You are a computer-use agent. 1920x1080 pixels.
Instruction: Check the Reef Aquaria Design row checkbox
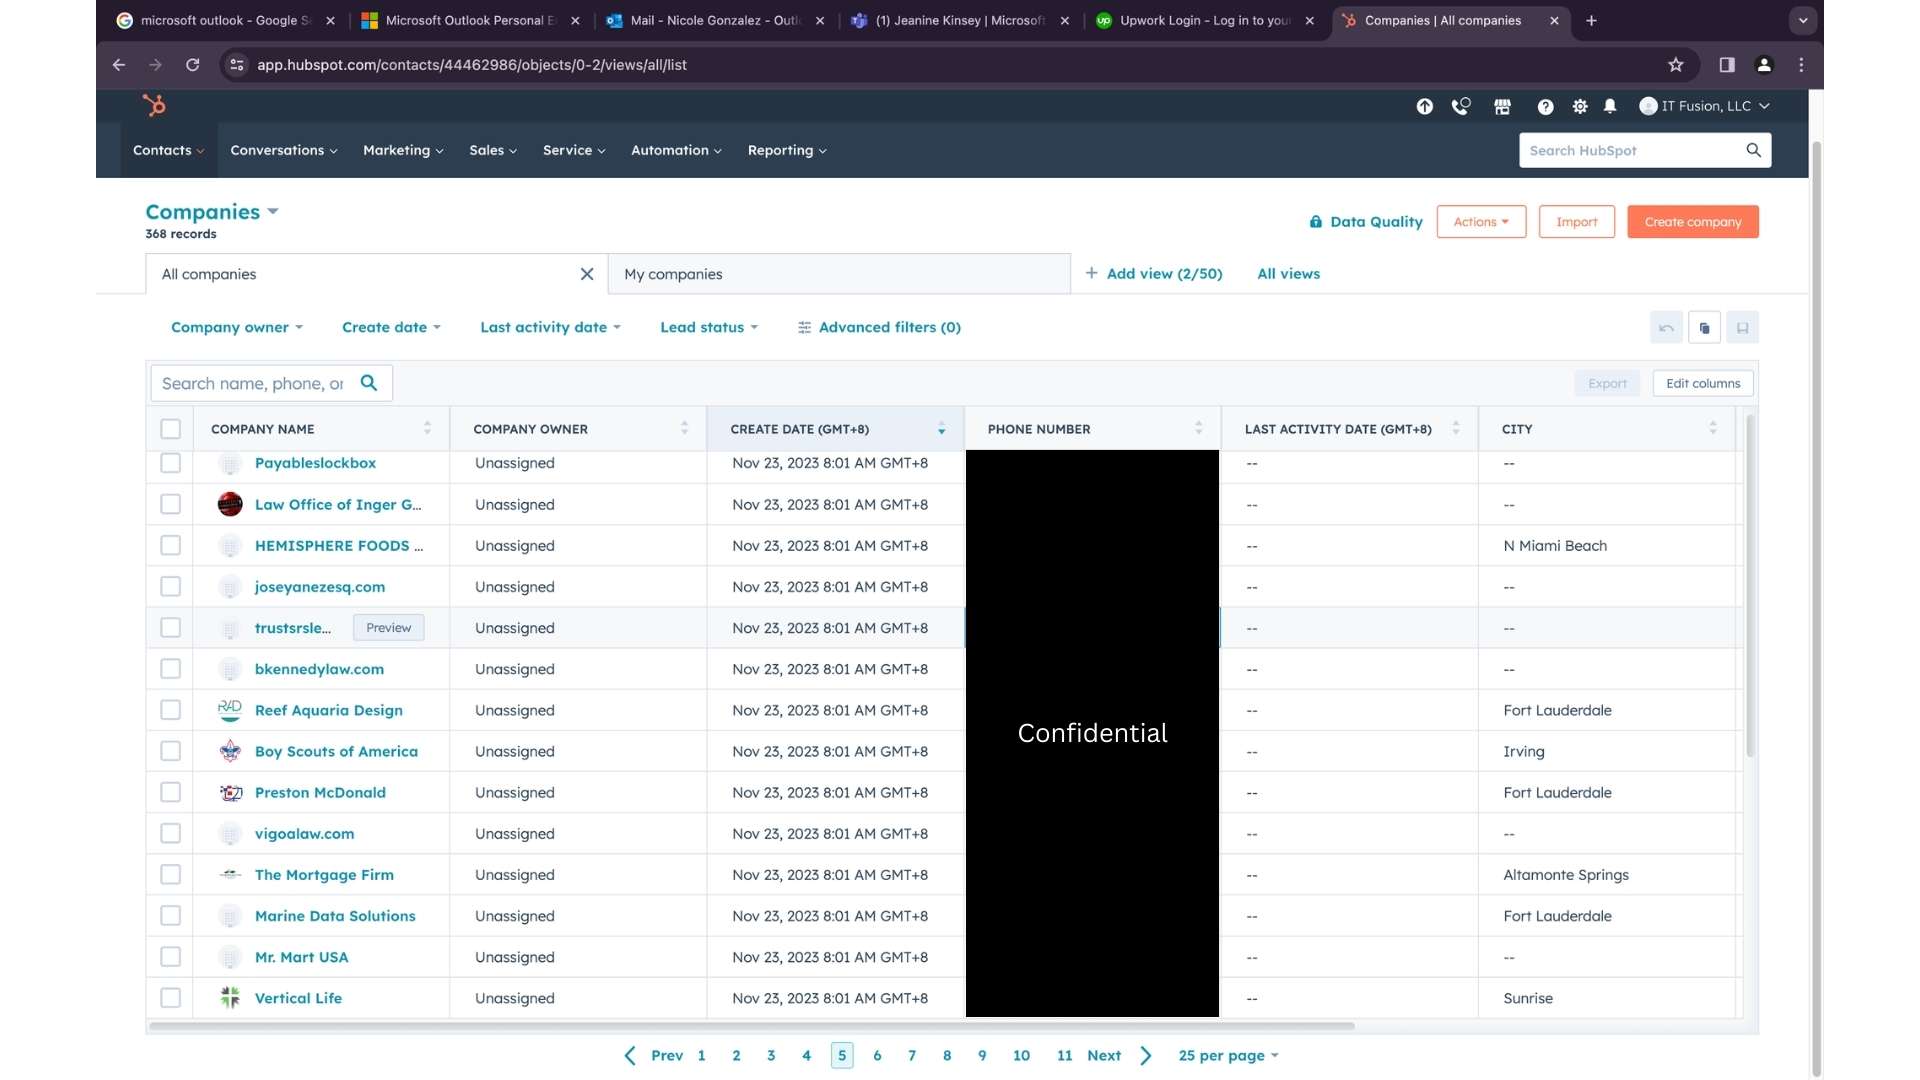(x=171, y=710)
